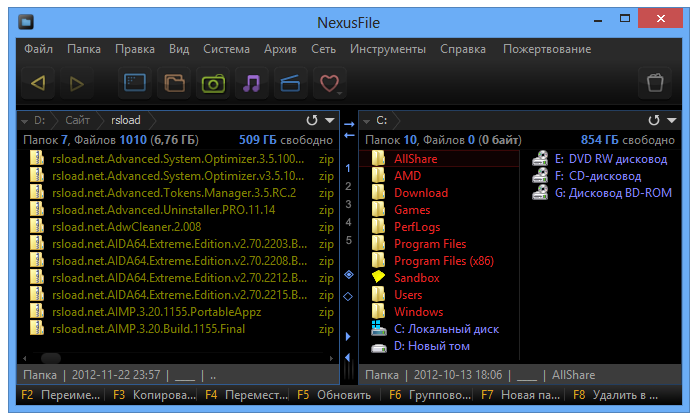Click F3 Копирова... button
The height and width of the screenshot is (413, 690).
(154, 395)
